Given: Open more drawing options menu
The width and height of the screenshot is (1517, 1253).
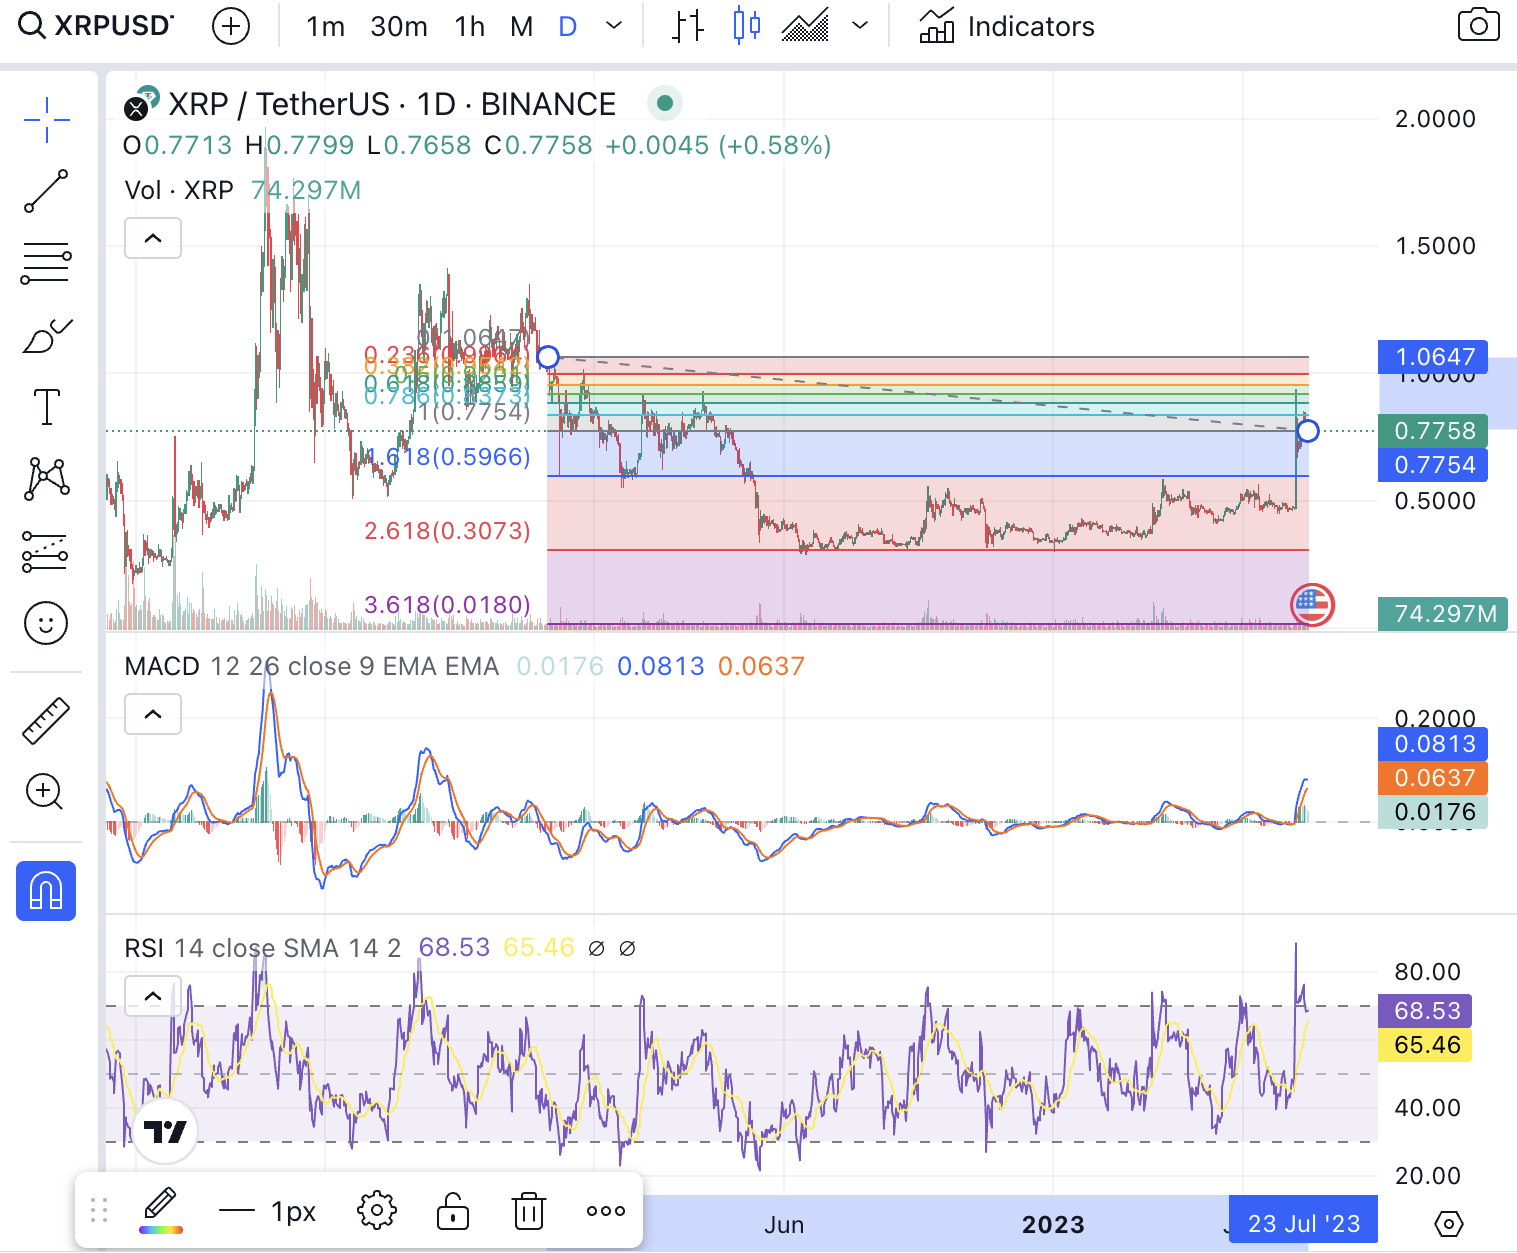Looking at the screenshot, I should pos(606,1210).
